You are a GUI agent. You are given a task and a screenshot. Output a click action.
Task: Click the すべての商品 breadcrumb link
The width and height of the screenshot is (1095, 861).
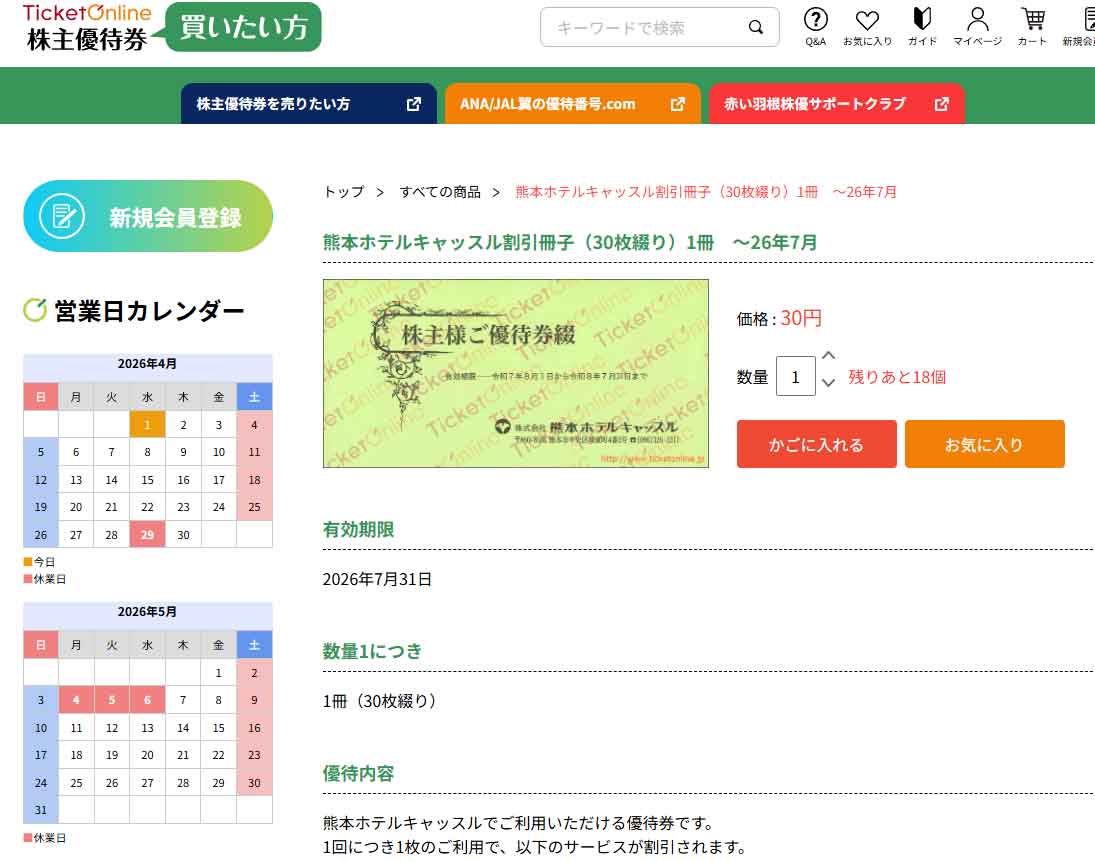pyautogui.click(x=440, y=191)
